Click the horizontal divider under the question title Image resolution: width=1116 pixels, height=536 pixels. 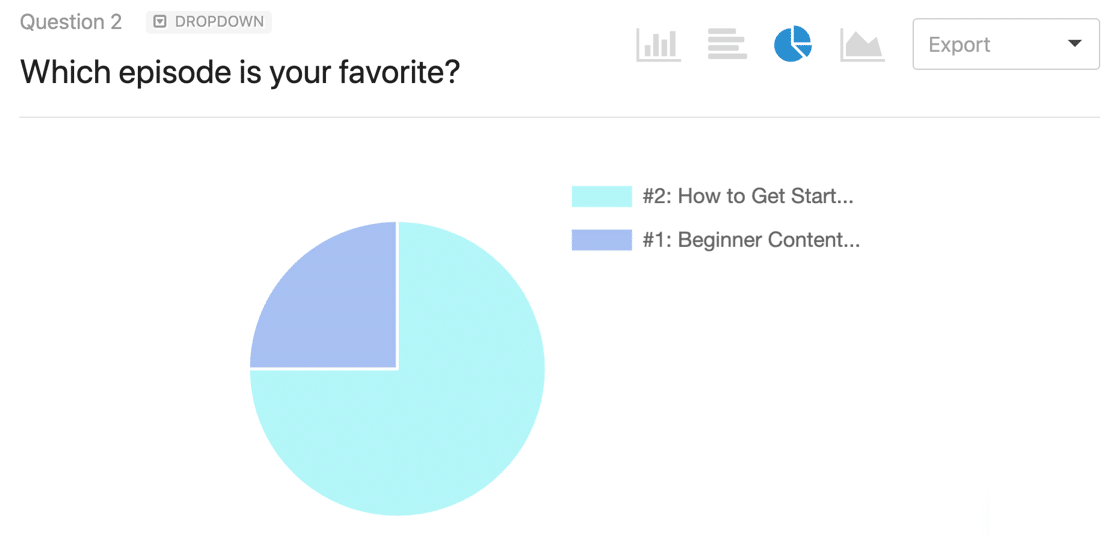(x=558, y=117)
